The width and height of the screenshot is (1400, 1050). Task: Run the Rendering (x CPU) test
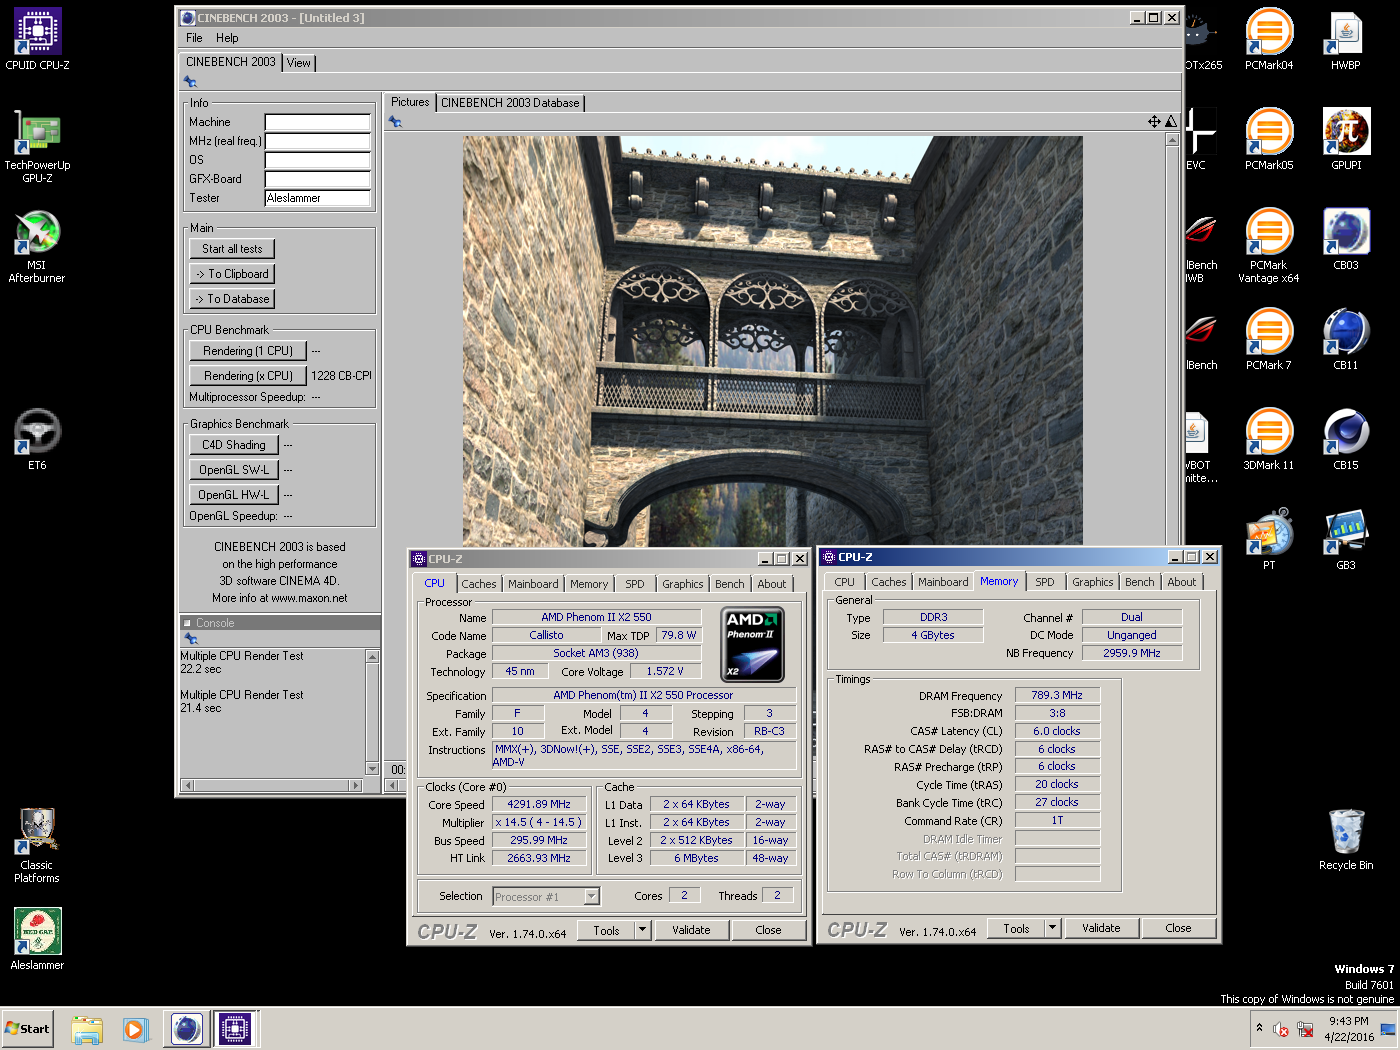click(x=248, y=376)
